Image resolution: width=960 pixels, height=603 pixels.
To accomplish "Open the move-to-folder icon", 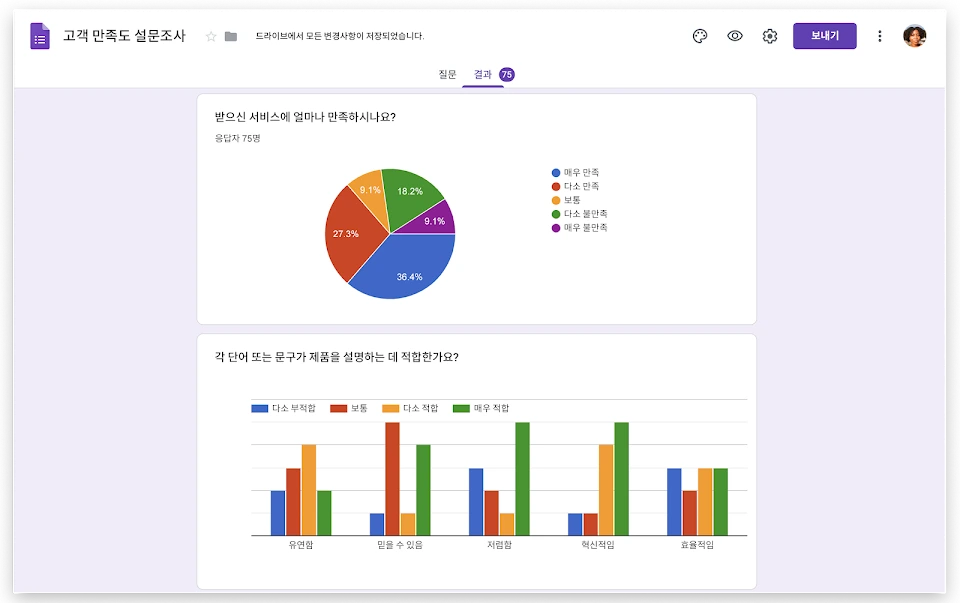I will click(x=231, y=37).
